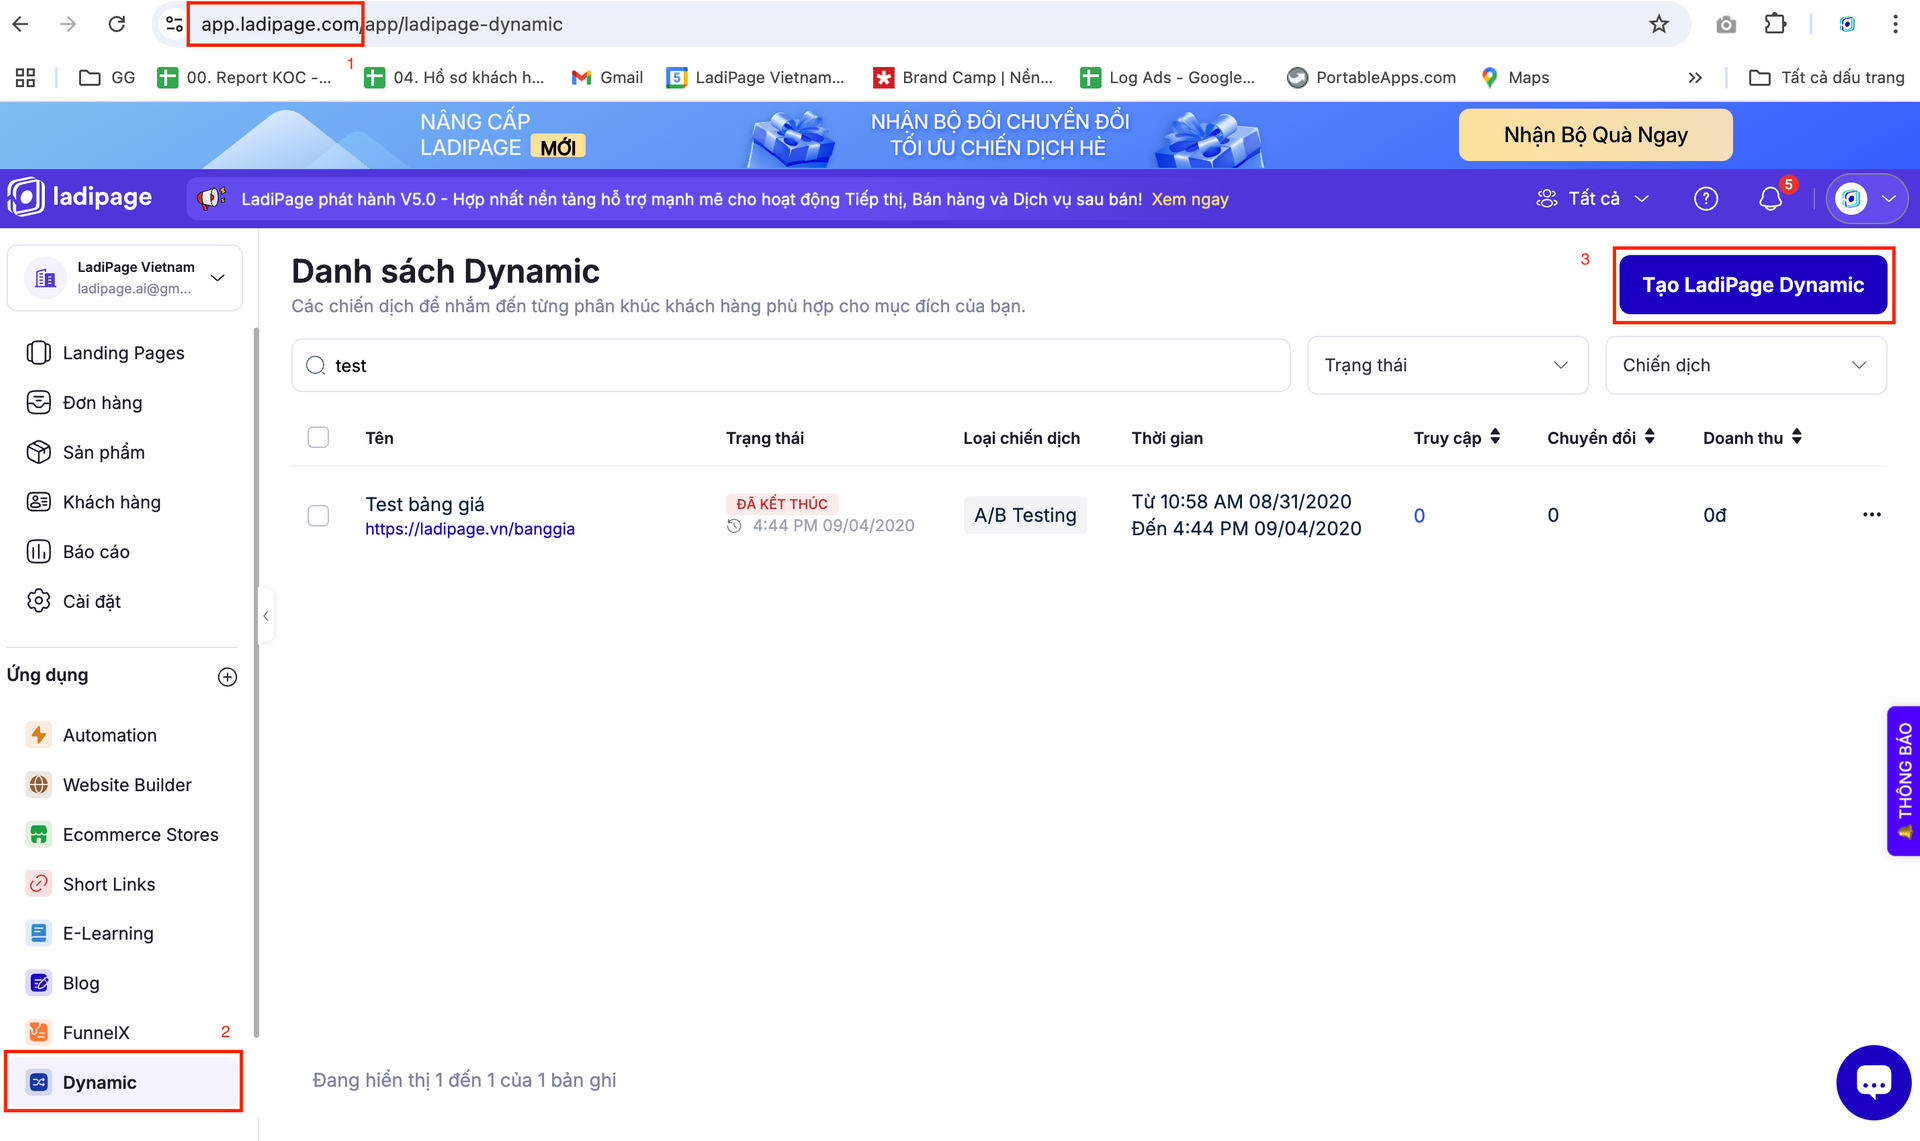The height and width of the screenshot is (1141, 1920).
Task: Click the browser address bar URL
Action: coord(382,24)
